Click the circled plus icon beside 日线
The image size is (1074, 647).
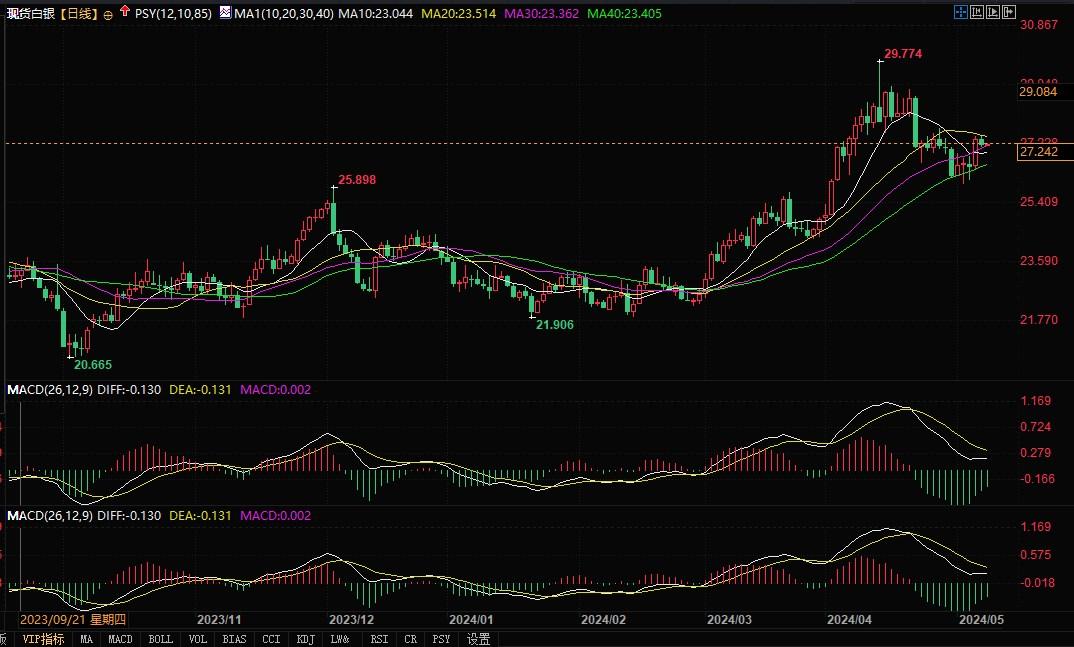[x=108, y=16]
